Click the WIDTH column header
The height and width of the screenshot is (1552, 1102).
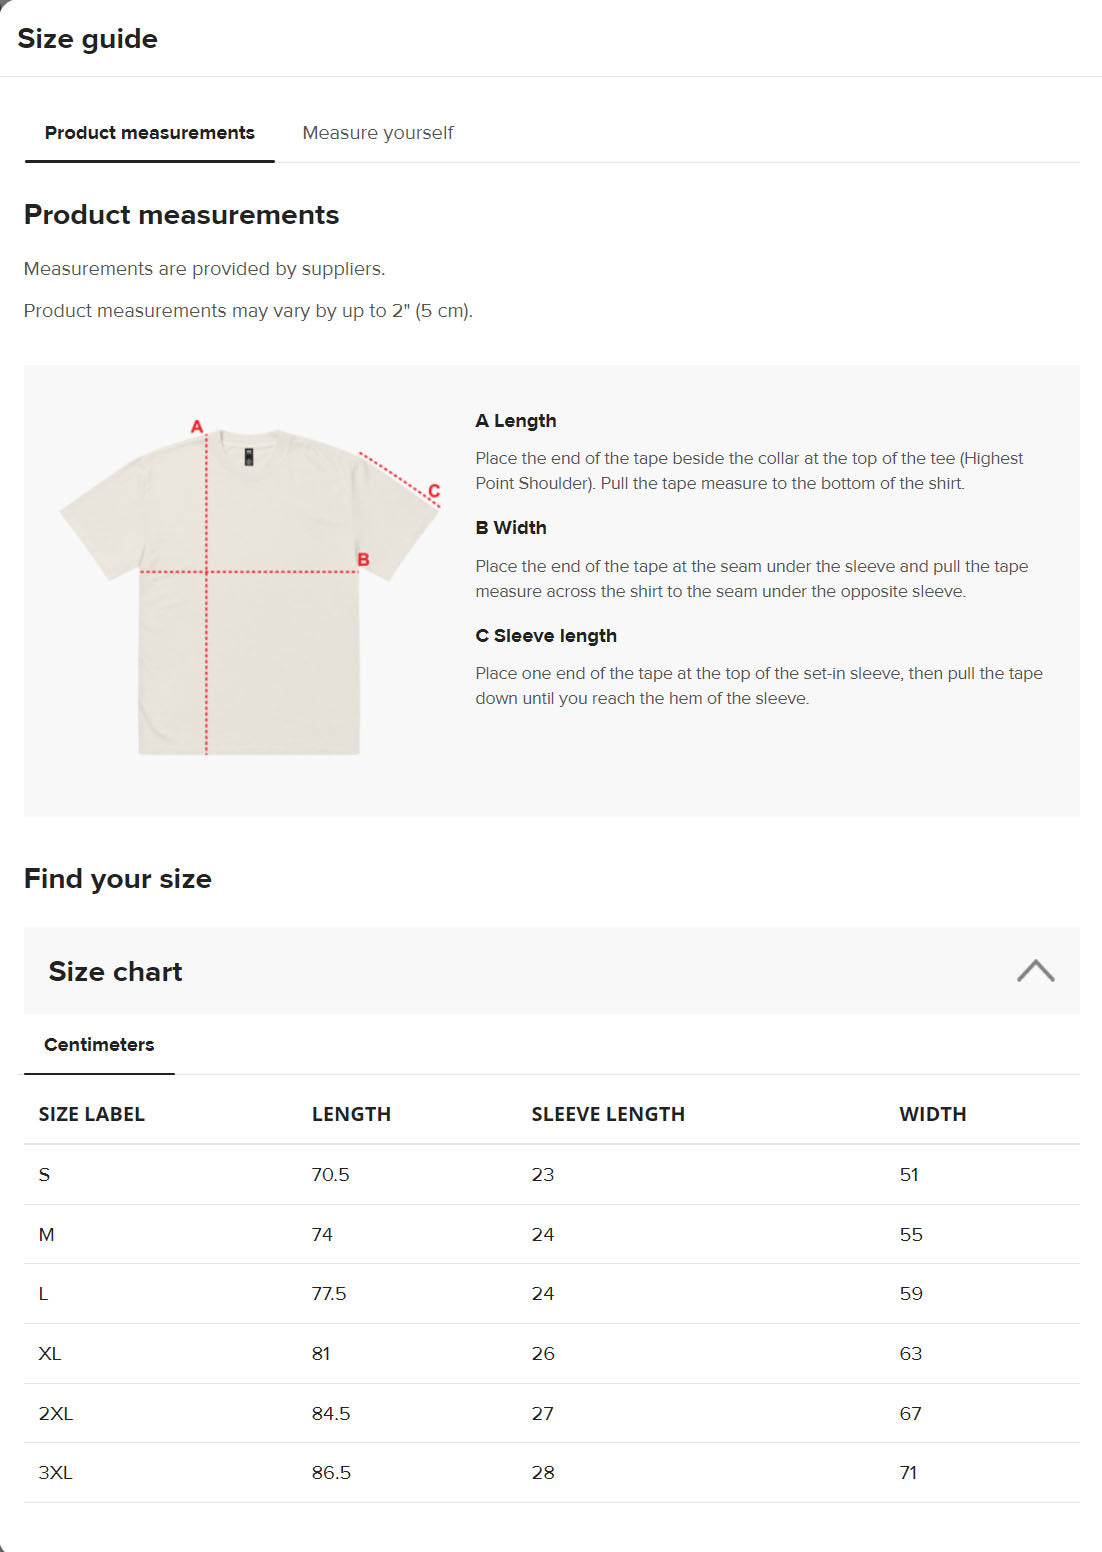pyautogui.click(x=932, y=1113)
